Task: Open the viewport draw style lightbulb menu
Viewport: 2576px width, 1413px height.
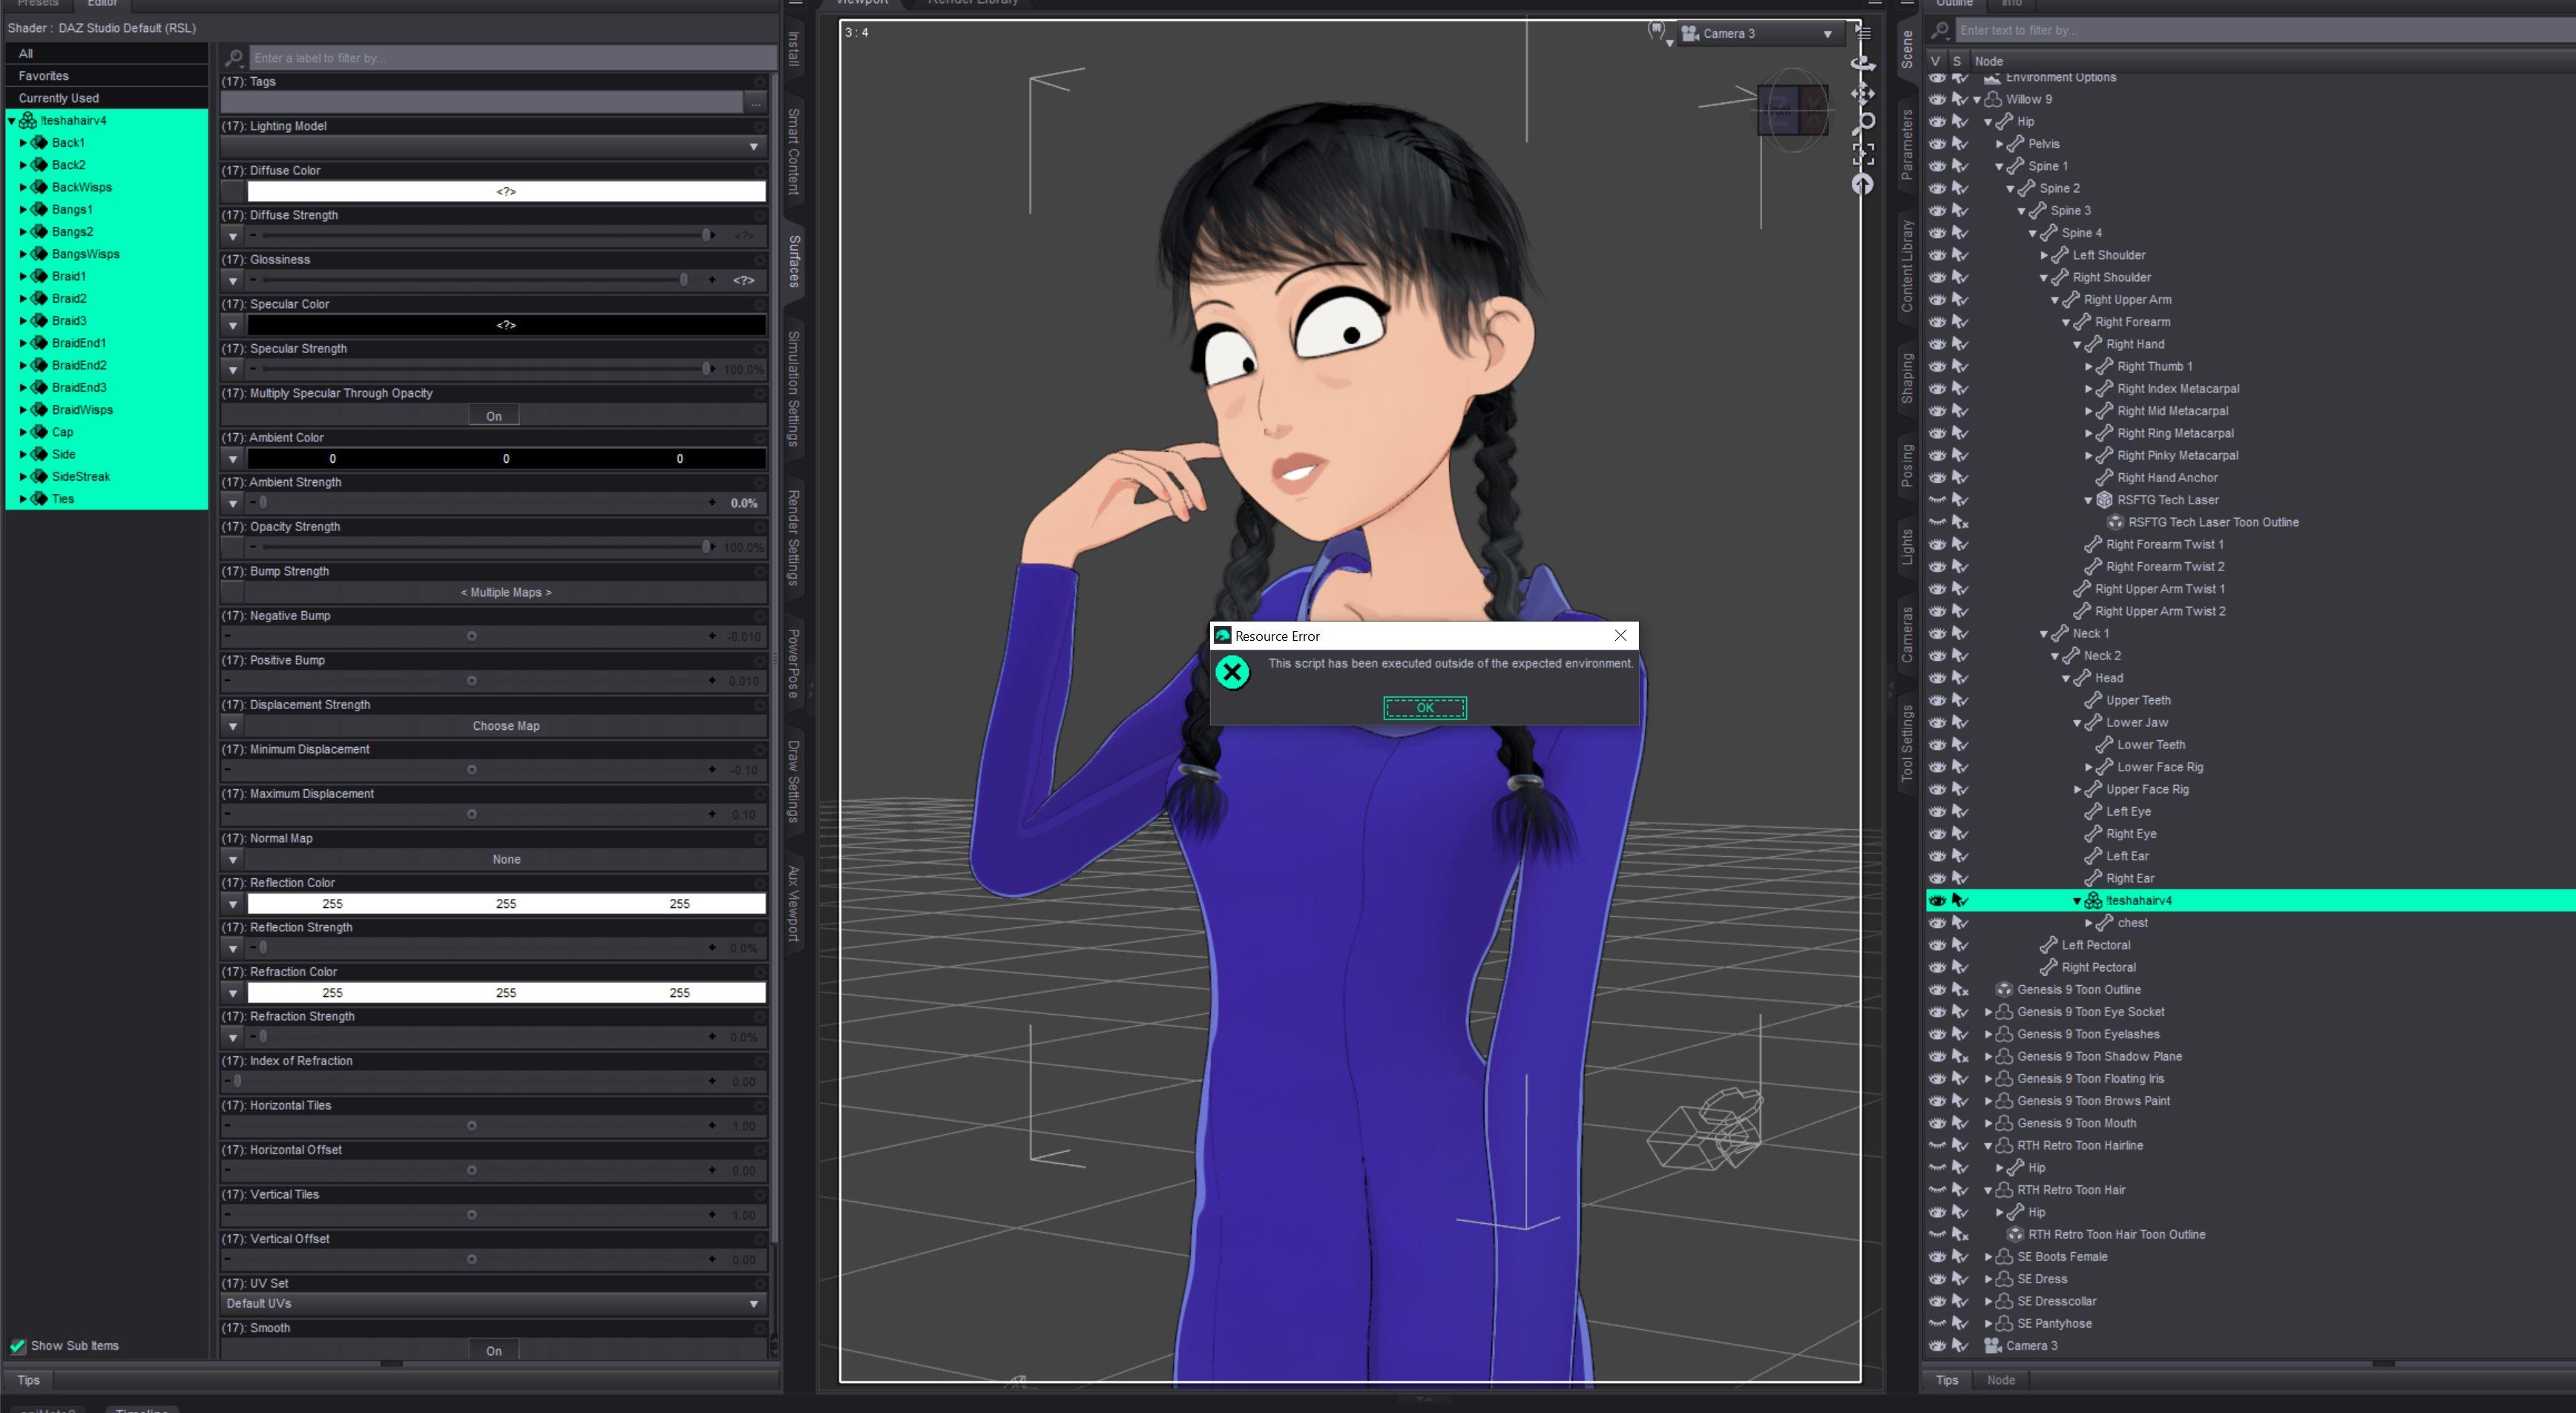Action: pos(1658,33)
